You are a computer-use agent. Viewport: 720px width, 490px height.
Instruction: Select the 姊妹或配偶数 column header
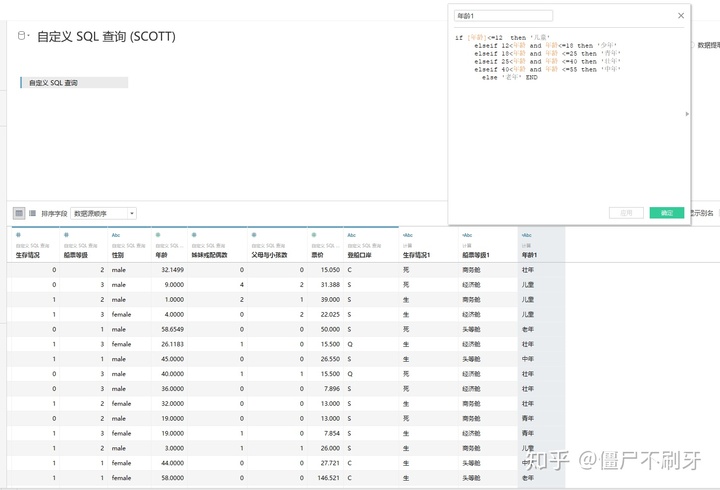[209, 255]
